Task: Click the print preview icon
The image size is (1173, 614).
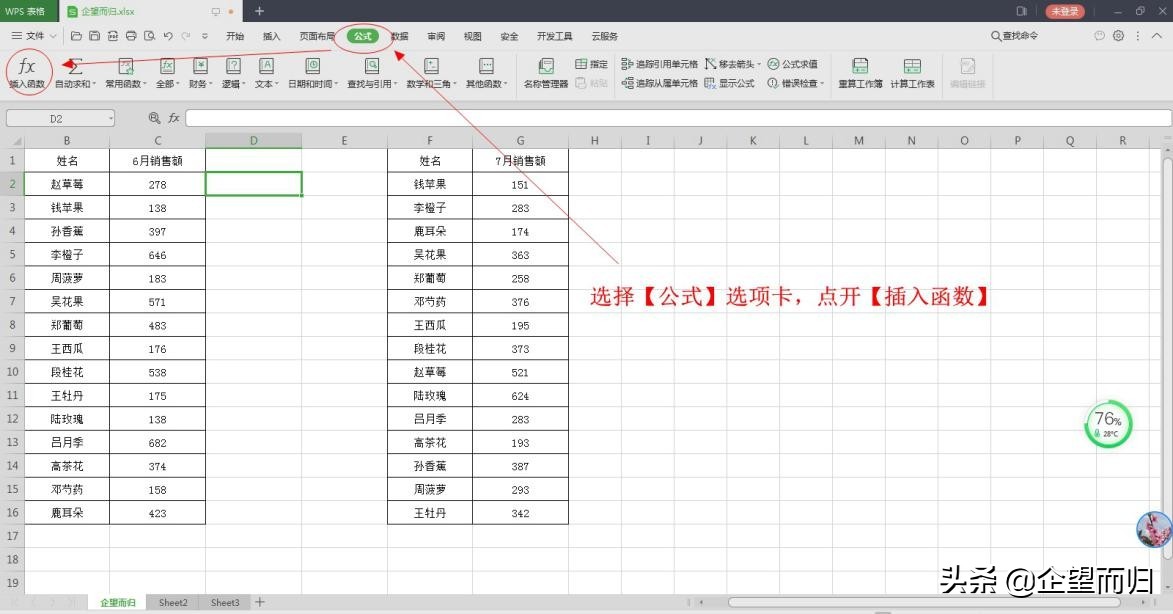Action: pos(150,35)
